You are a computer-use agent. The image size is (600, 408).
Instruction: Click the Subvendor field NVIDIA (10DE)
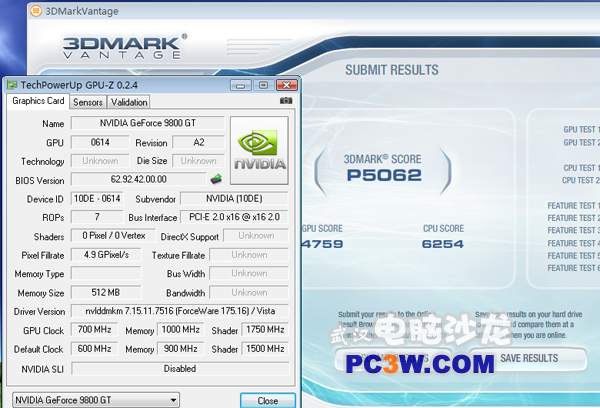coord(234,198)
